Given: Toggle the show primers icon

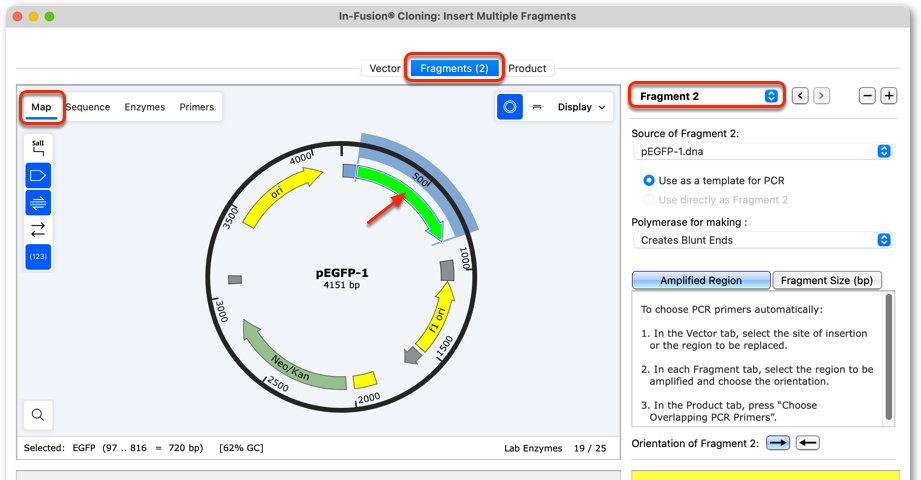Looking at the screenshot, I should [x=38, y=203].
